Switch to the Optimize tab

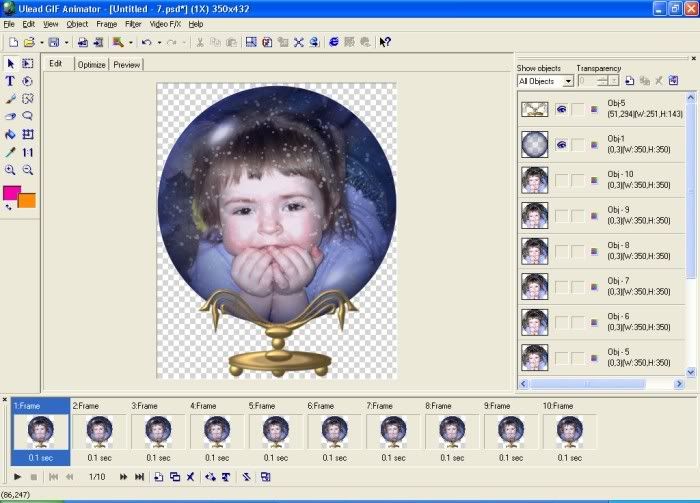click(x=91, y=64)
